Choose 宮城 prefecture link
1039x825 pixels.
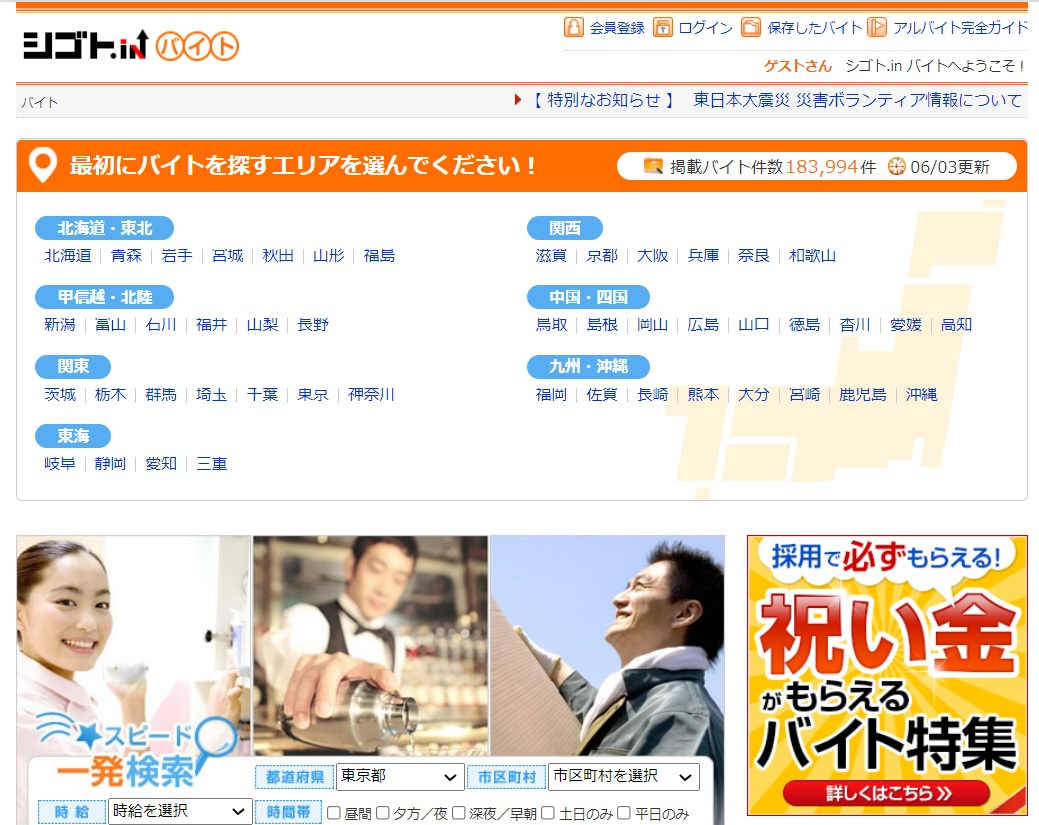[228, 256]
